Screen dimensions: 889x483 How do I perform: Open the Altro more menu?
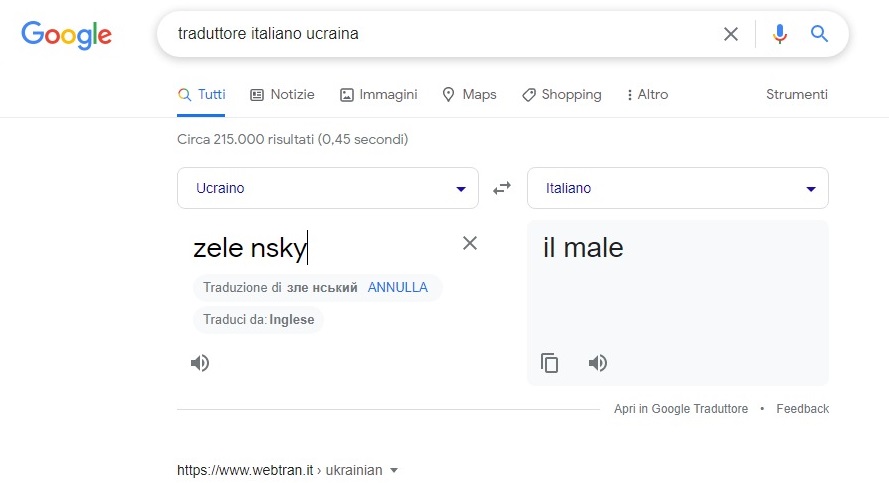point(647,95)
